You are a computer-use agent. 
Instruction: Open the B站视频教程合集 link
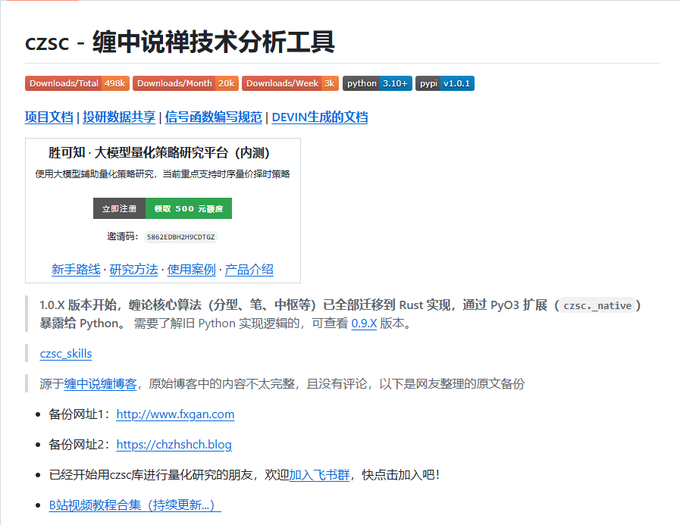(135, 505)
